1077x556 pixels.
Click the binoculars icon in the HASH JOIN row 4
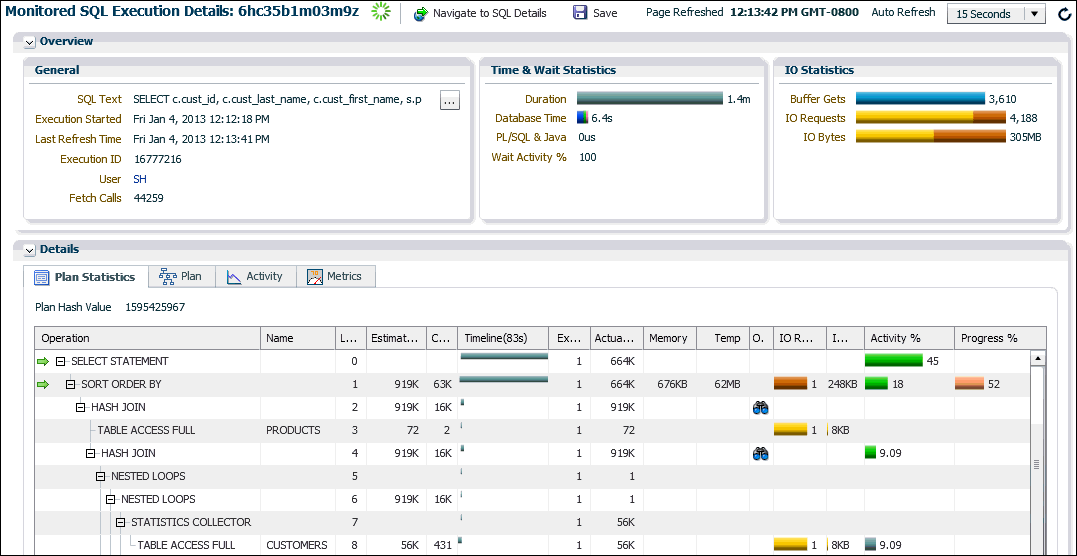point(760,454)
